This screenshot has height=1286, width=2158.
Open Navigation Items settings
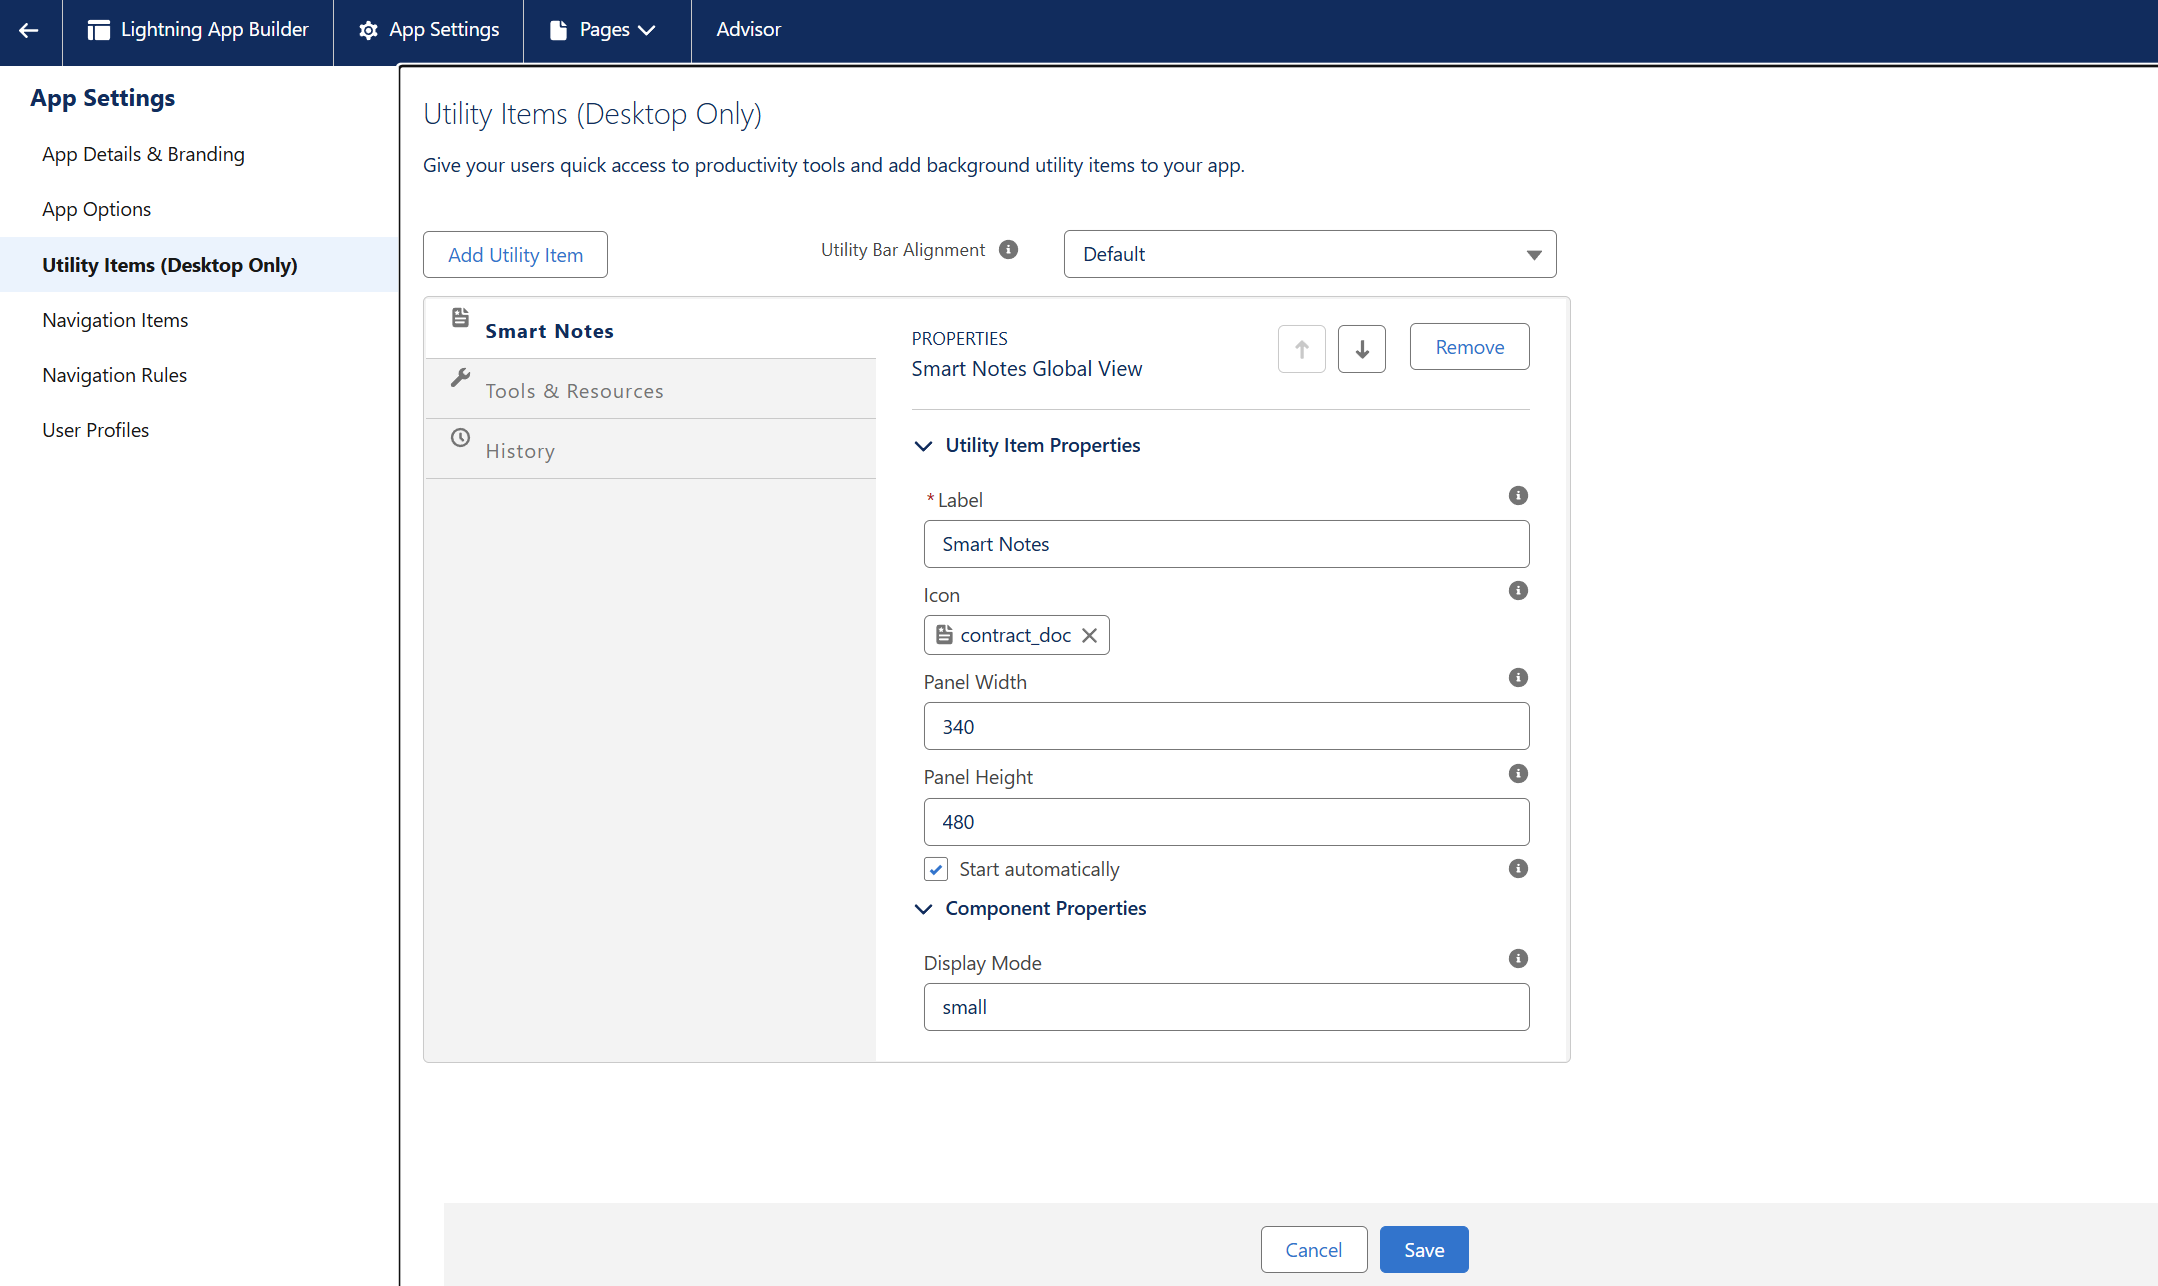(115, 320)
